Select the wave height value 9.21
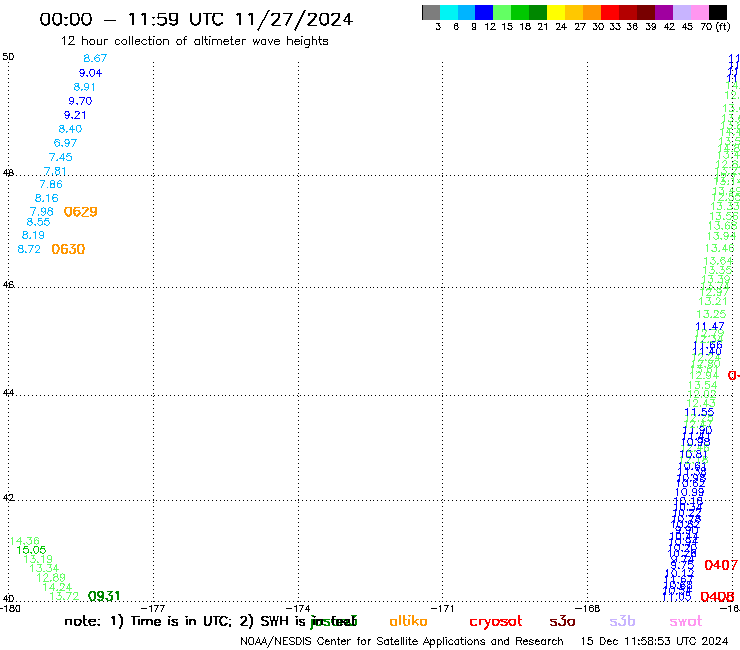 point(75,115)
